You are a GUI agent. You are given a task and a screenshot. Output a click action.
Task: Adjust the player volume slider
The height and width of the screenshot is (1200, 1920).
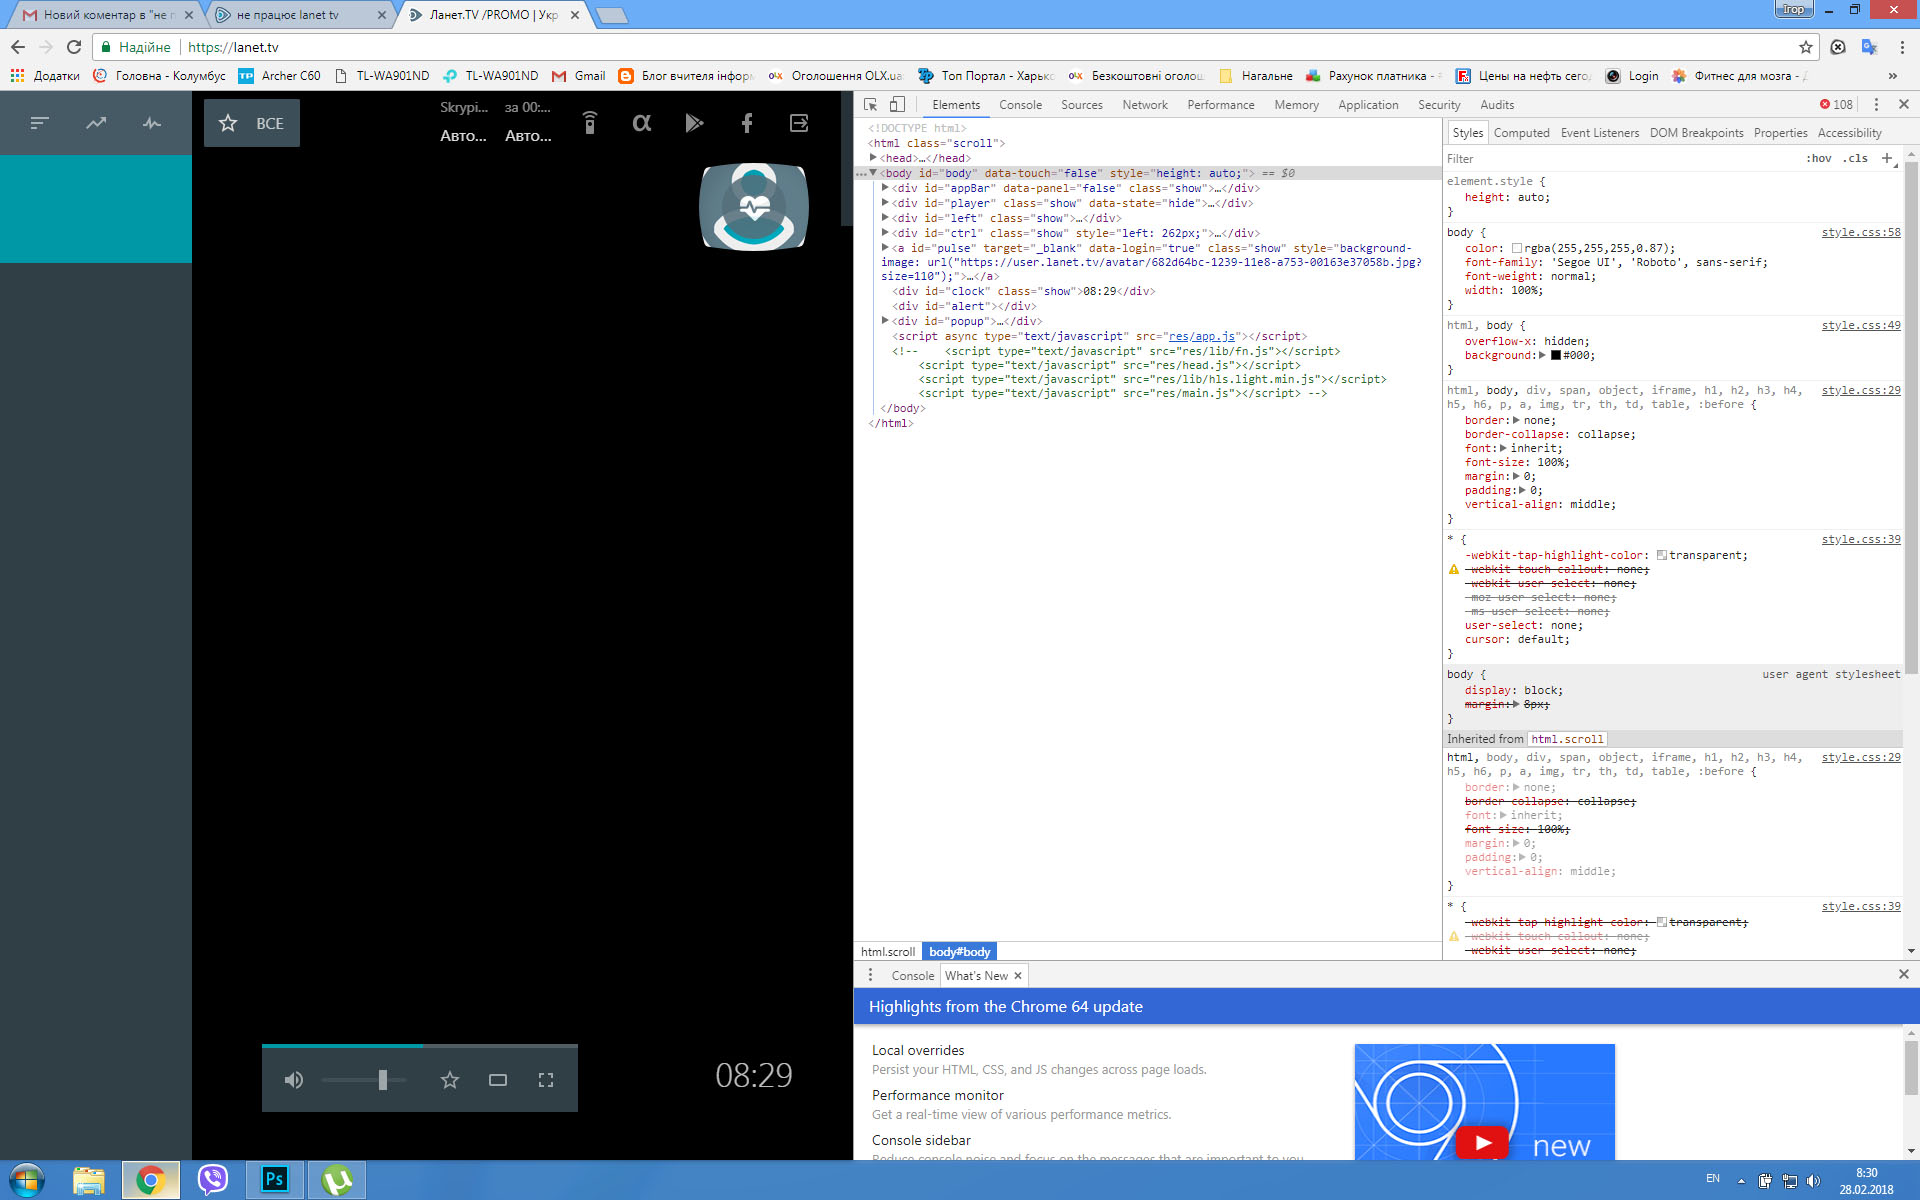click(x=382, y=1080)
